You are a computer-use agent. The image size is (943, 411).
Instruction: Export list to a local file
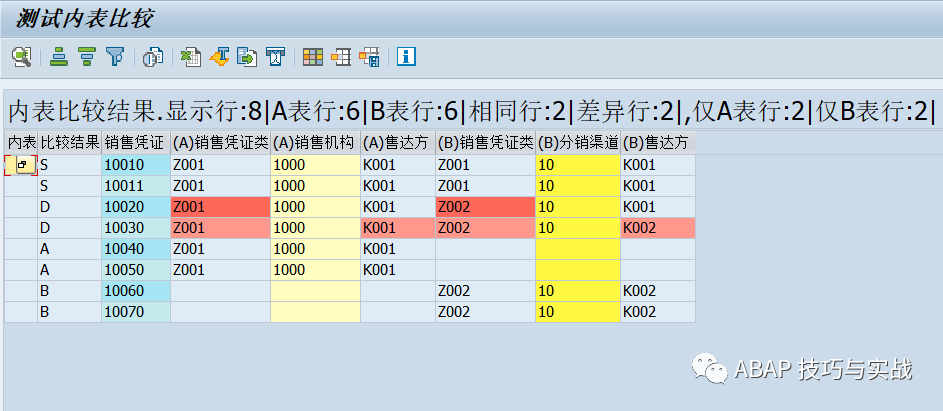(247, 57)
